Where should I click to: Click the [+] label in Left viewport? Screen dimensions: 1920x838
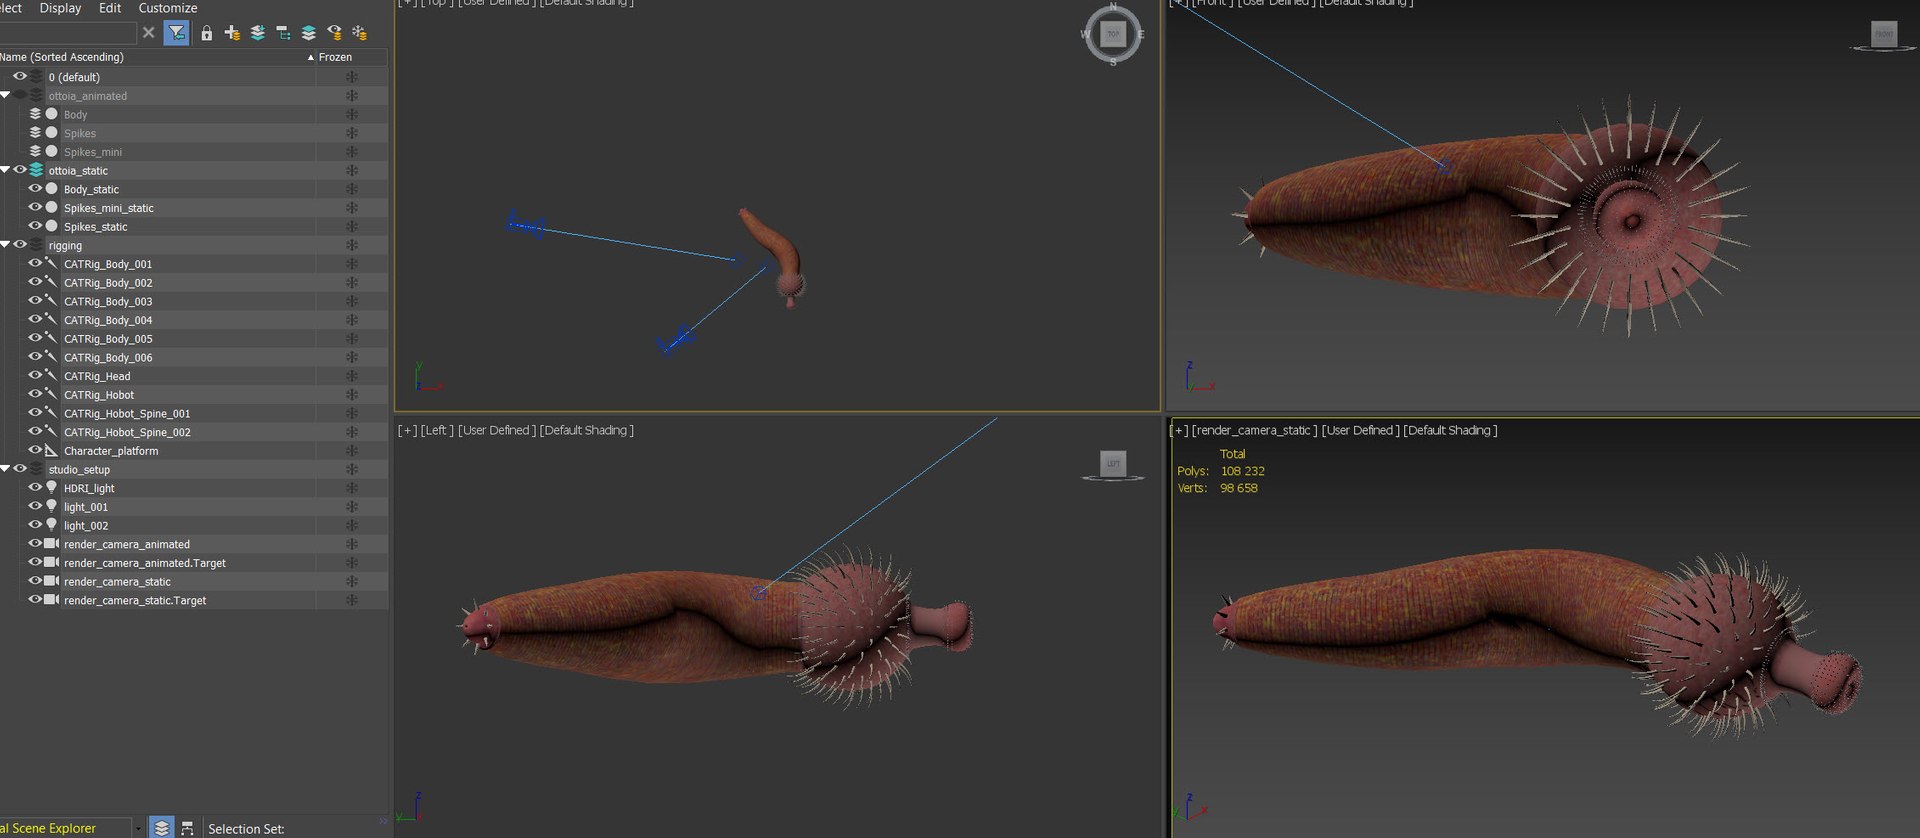(407, 431)
